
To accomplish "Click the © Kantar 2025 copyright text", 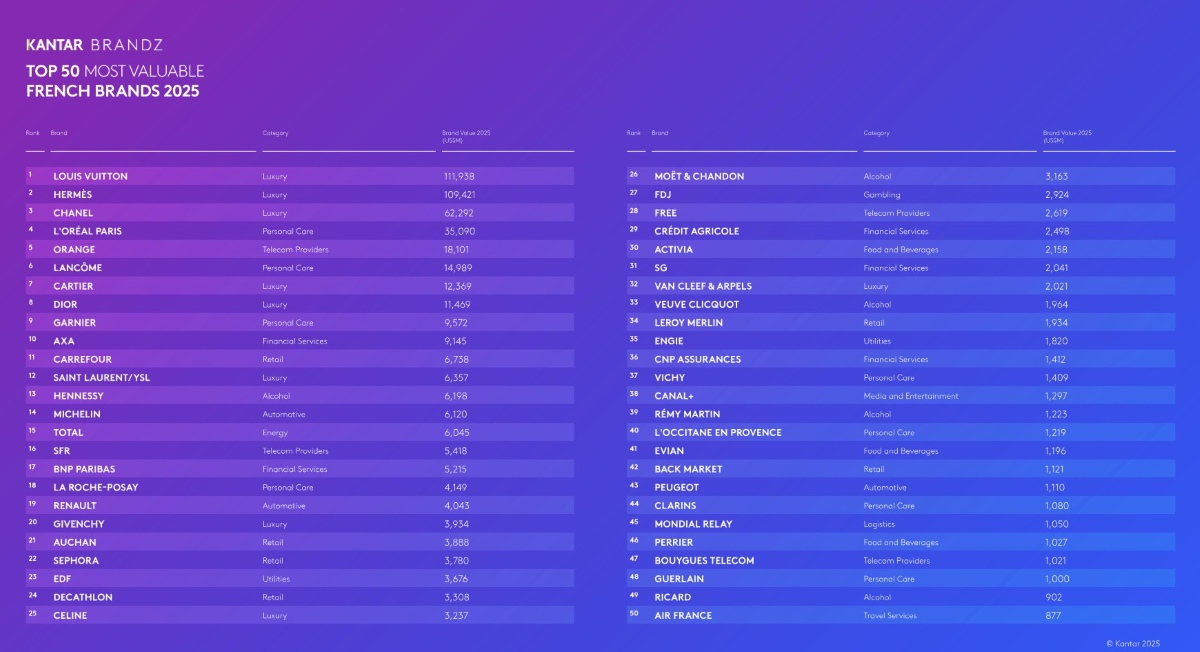I will point(1133,642).
